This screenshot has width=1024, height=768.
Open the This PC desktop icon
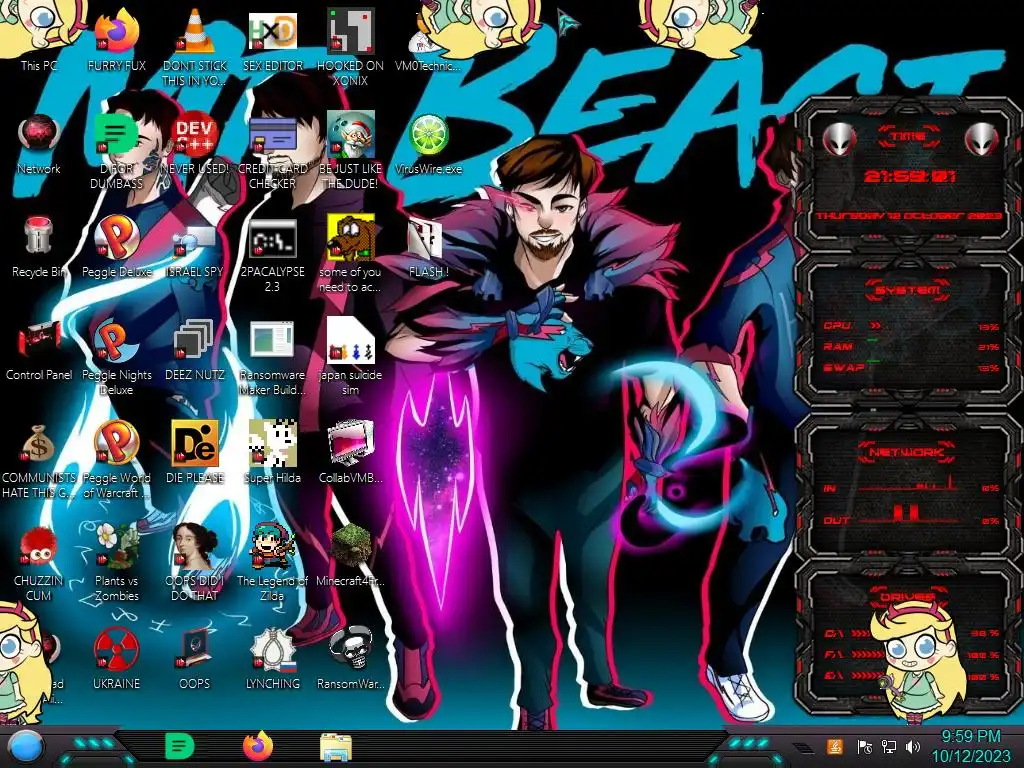39,36
